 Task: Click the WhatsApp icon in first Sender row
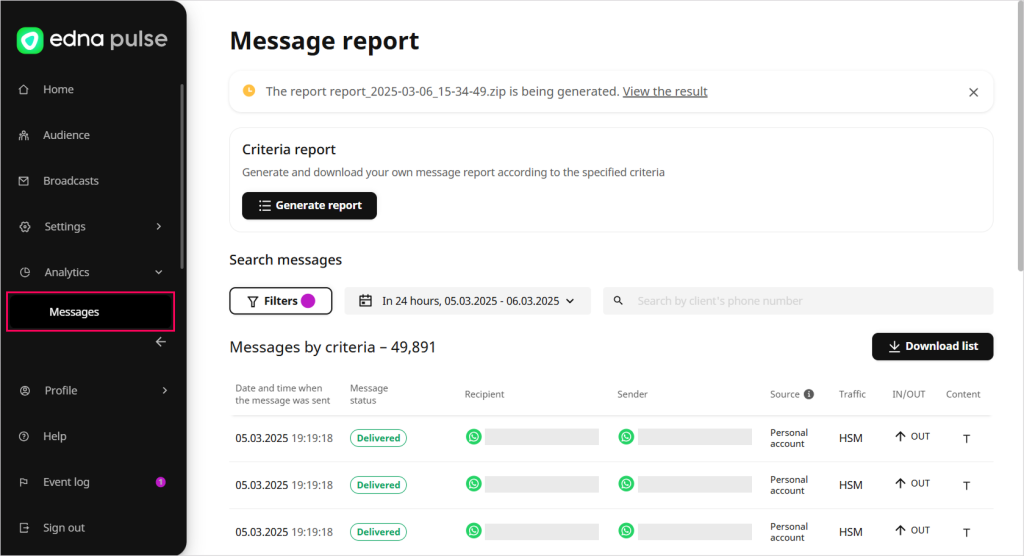click(x=626, y=437)
